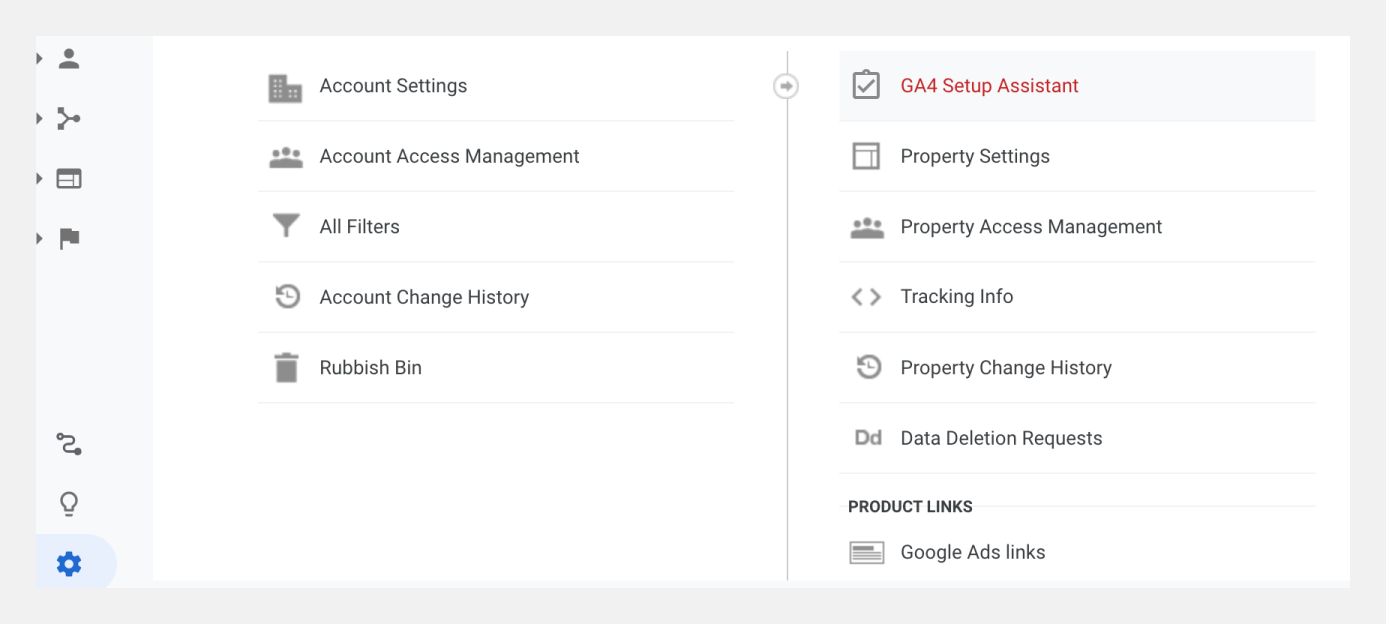The image size is (1387, 624).
Task: Click people icon beside Account Access Management
Action: (286, 157)
